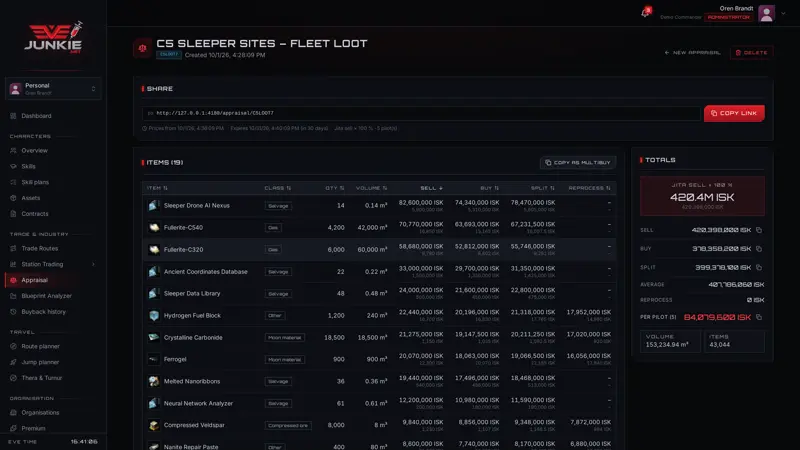Open Contracts page
The image size is (800, 450).
coord(35,214)
